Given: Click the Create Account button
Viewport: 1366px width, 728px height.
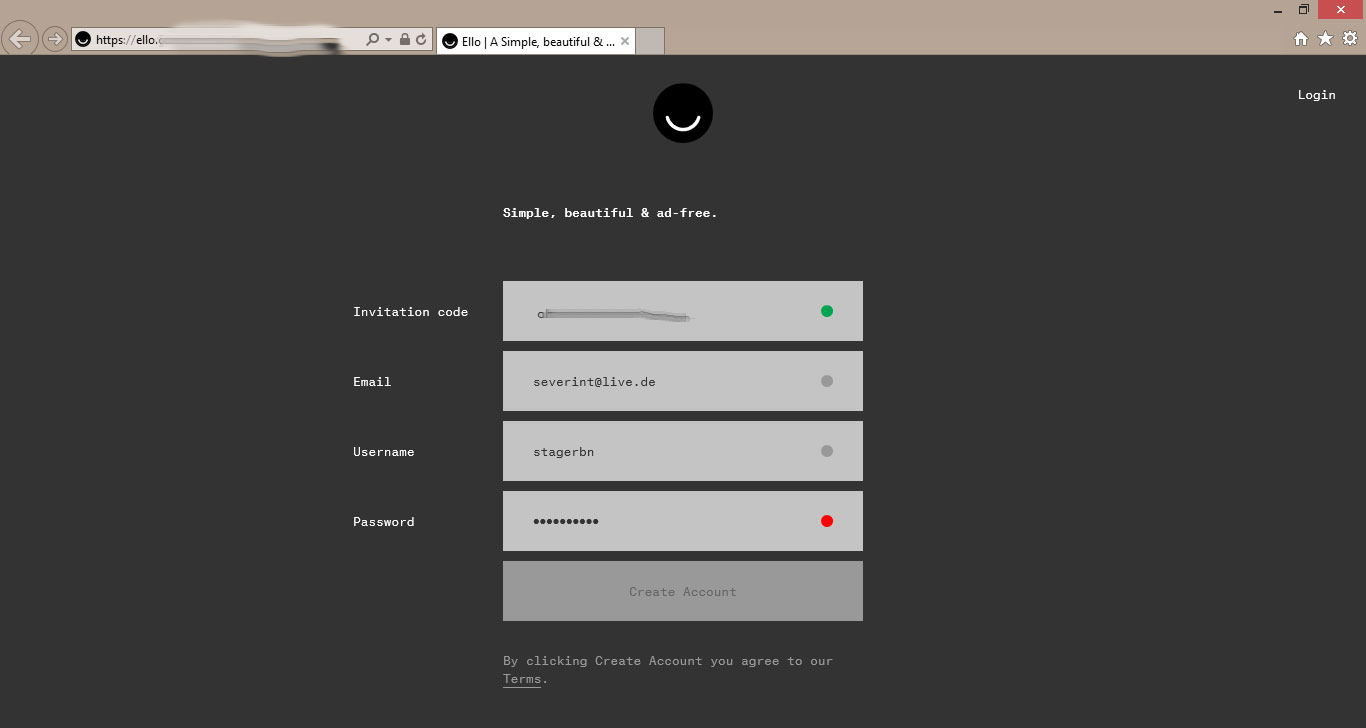Looking at the screenshot, I should (683, 591).
